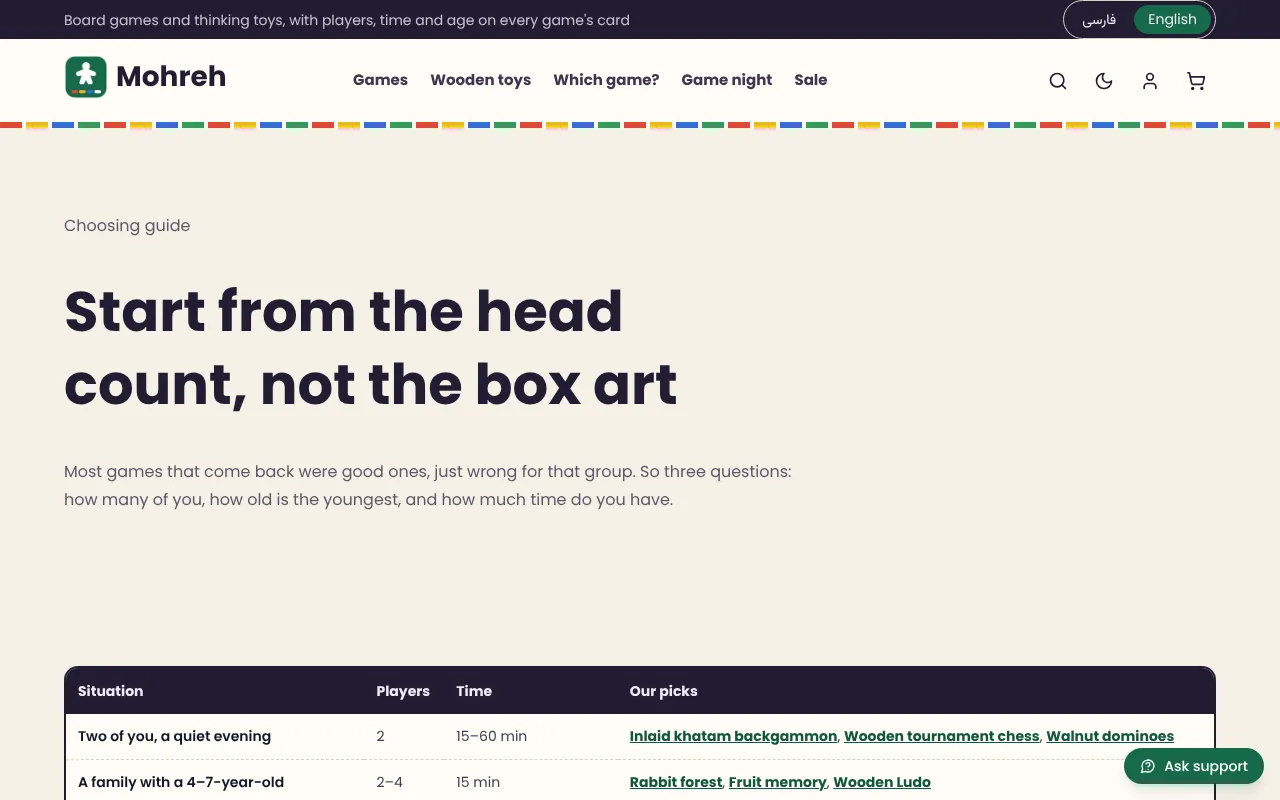The height and width of the screenshot is (800, 1280).
Task: Open Wooden tournament chess link
Action: (942, 736)
